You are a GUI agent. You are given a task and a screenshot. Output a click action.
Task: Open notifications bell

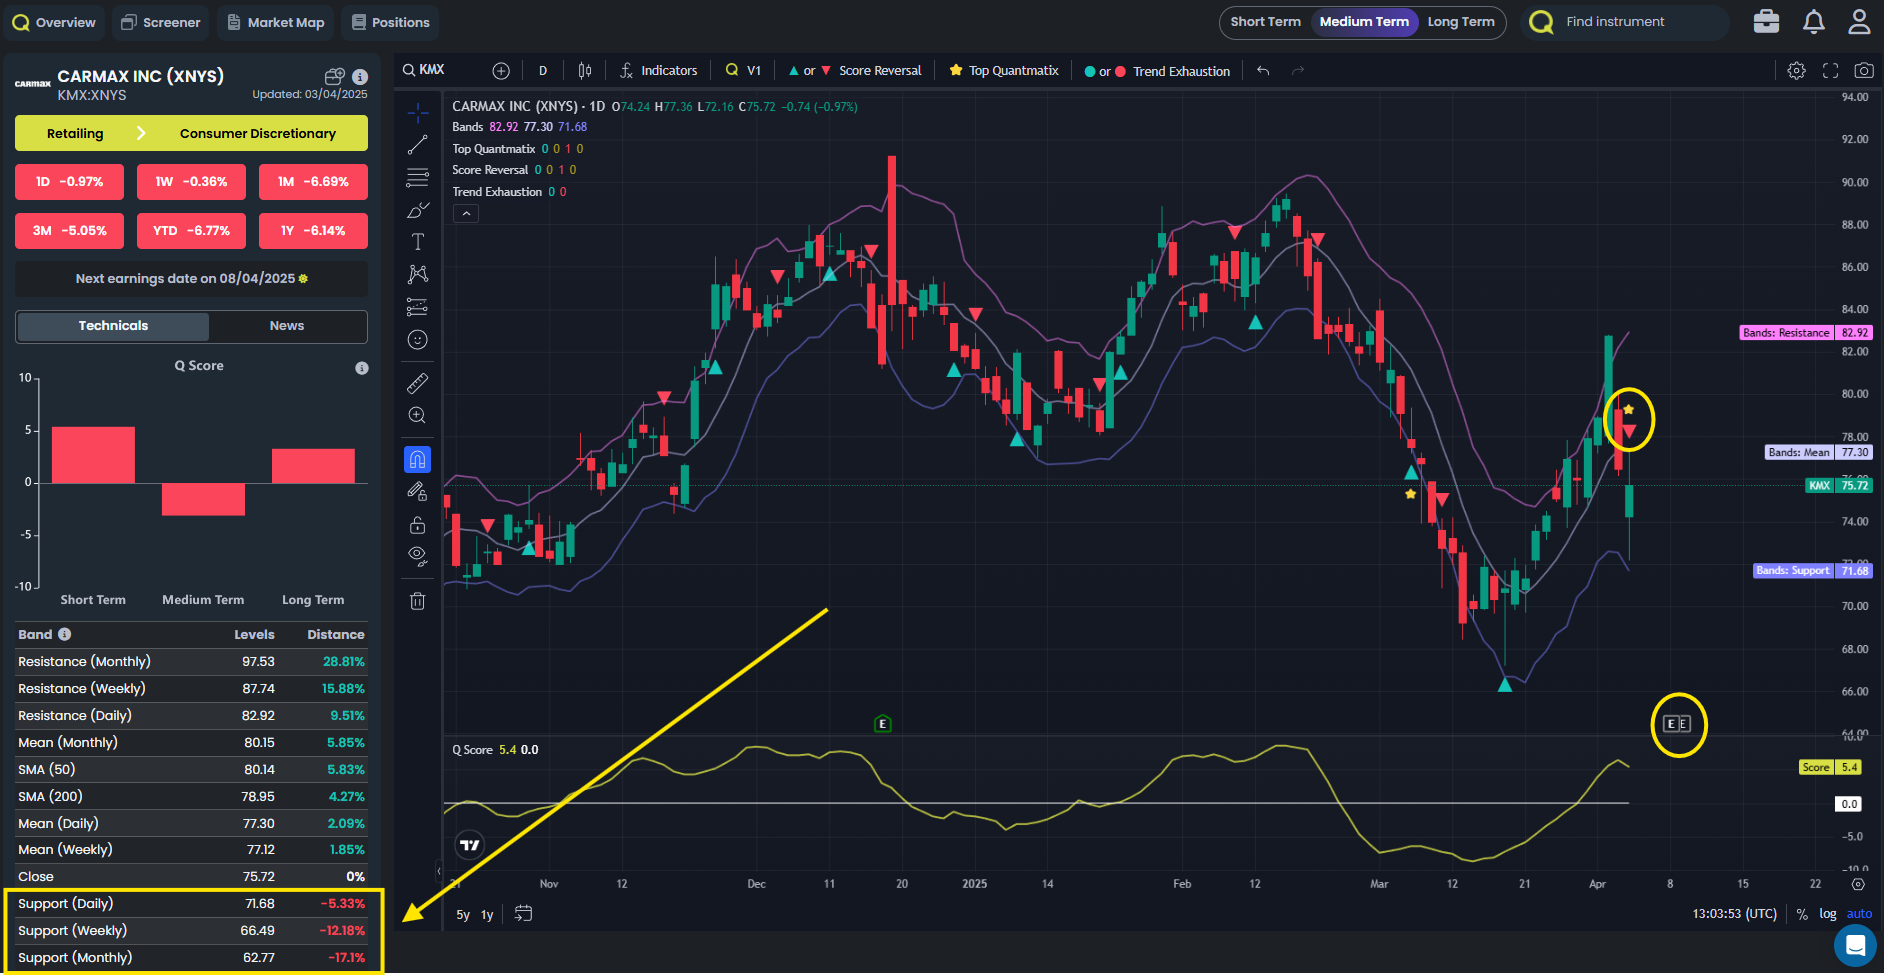[x=1814, y=22]
